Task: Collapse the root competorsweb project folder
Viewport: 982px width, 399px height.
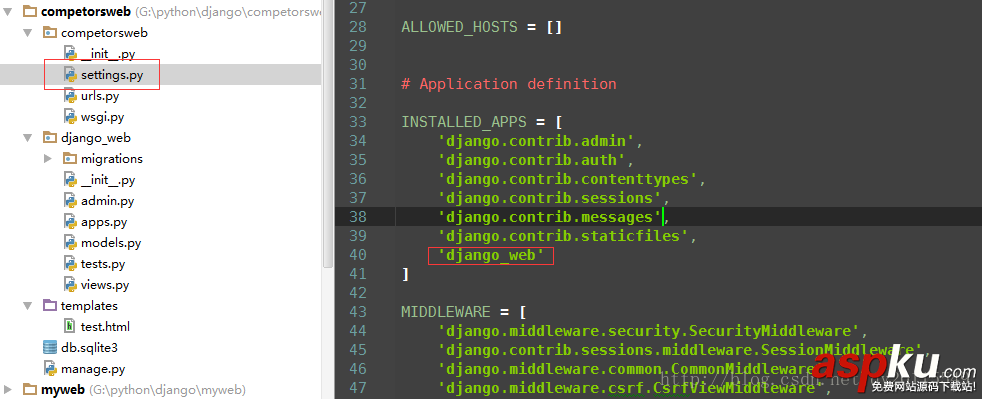Action: tap(8, 11)
